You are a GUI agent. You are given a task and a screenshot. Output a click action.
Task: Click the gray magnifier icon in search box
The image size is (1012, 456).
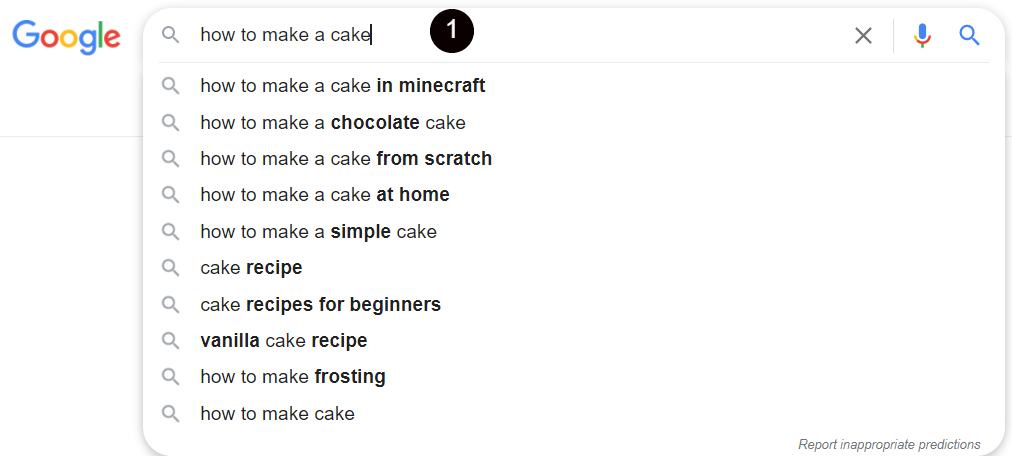[x=170, y=35]
